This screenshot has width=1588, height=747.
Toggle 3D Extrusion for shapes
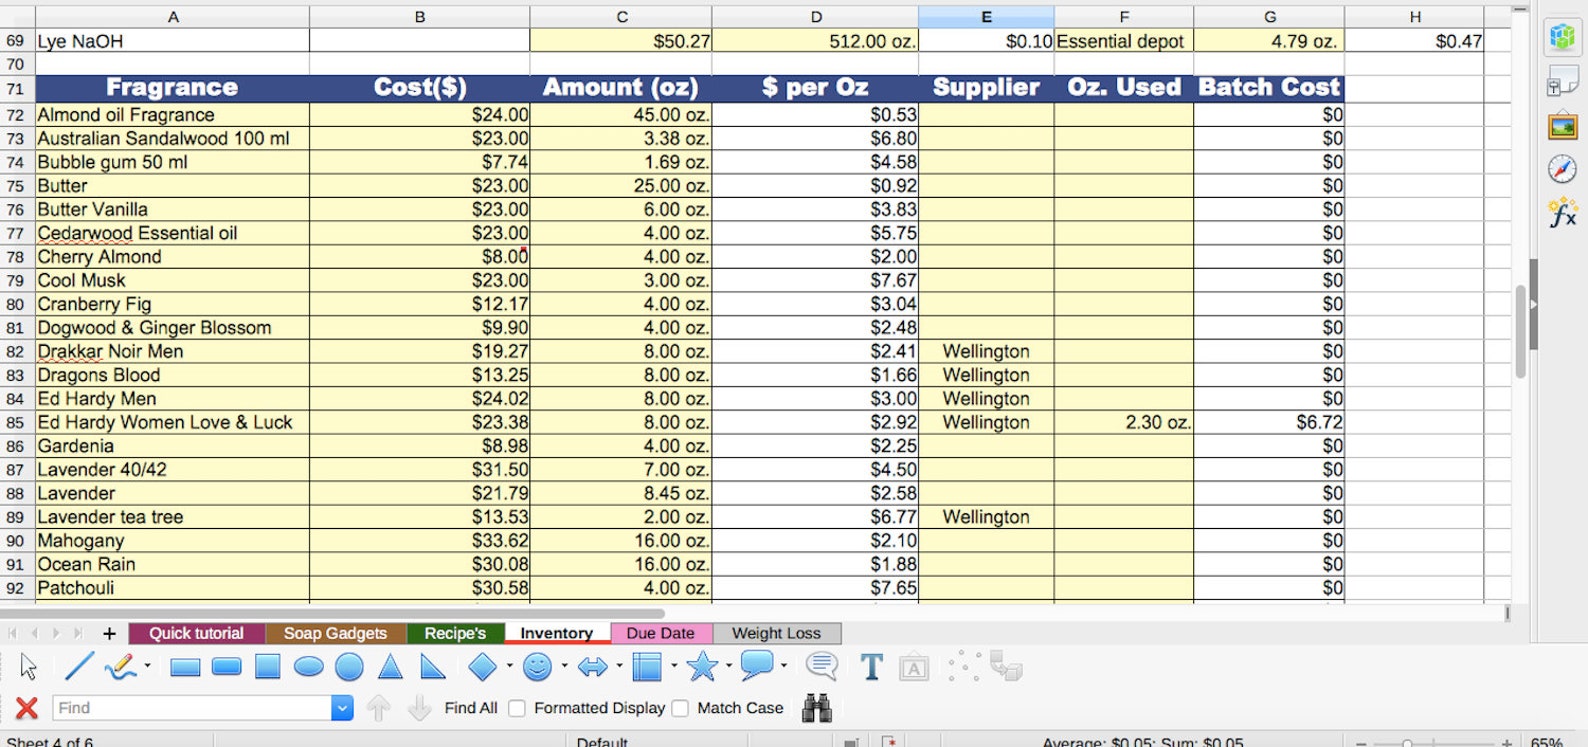pyautogui.click(x=1006, y=666)
